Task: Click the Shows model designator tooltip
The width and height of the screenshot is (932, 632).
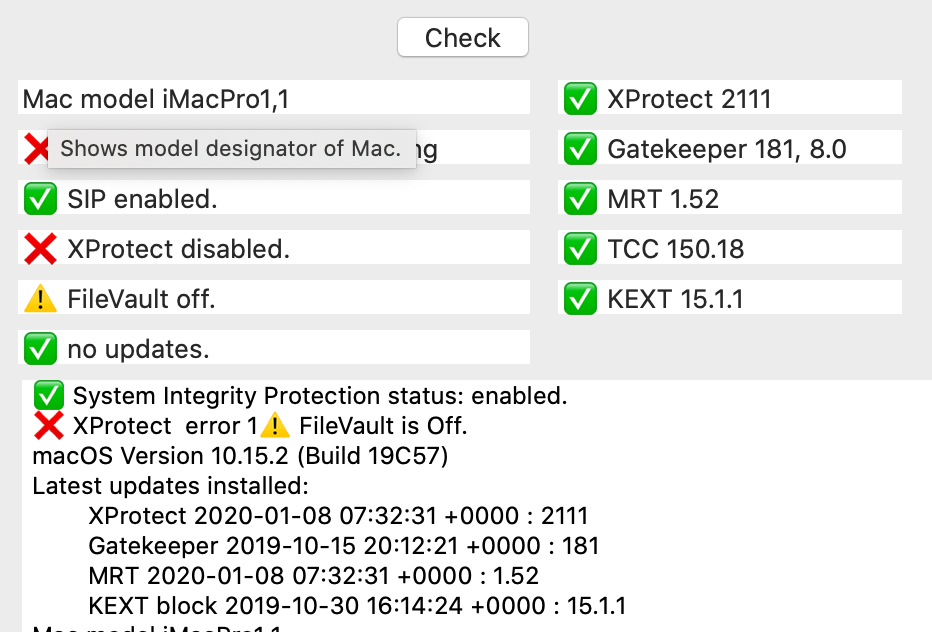Action: pyautogui.click(x=231, y=149)
